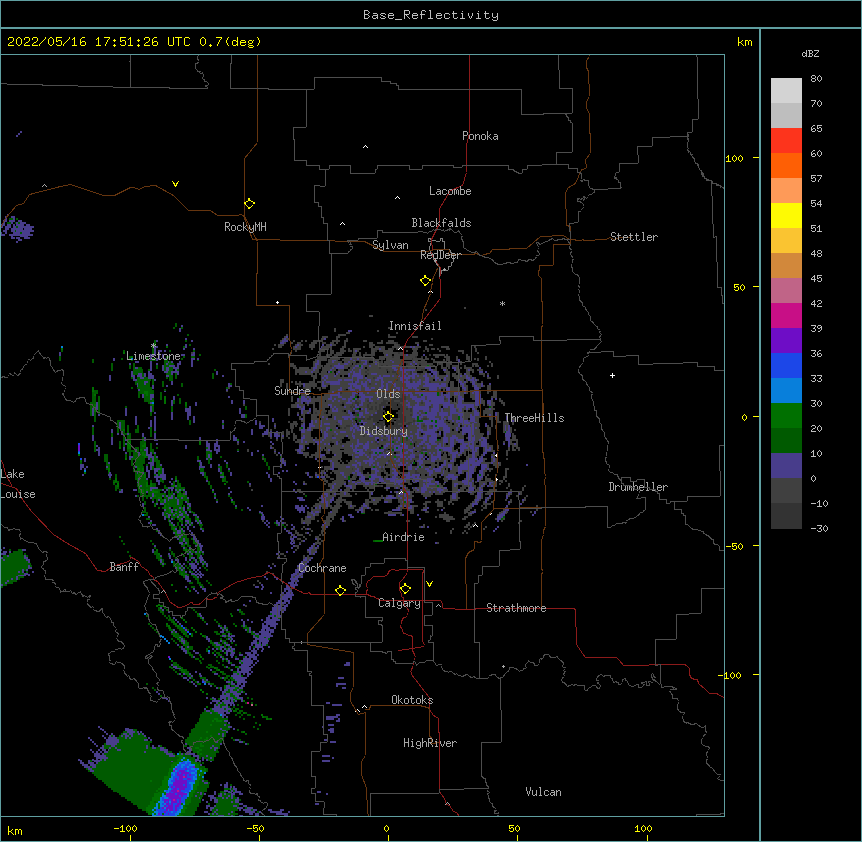Click the large green echo area at bottom left

132,769
